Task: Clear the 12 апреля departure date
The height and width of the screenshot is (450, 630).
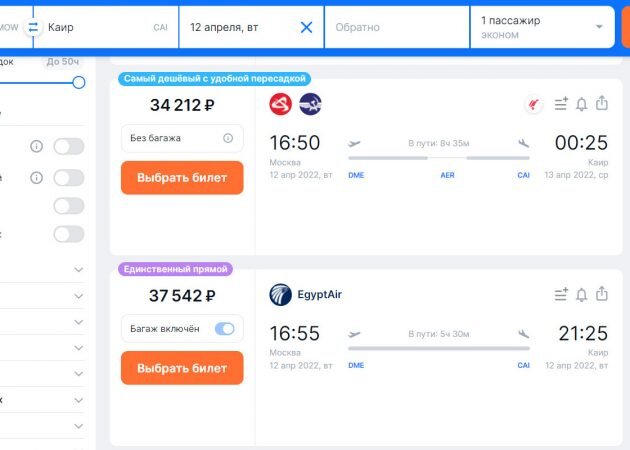Action: (x=306, y=27)
